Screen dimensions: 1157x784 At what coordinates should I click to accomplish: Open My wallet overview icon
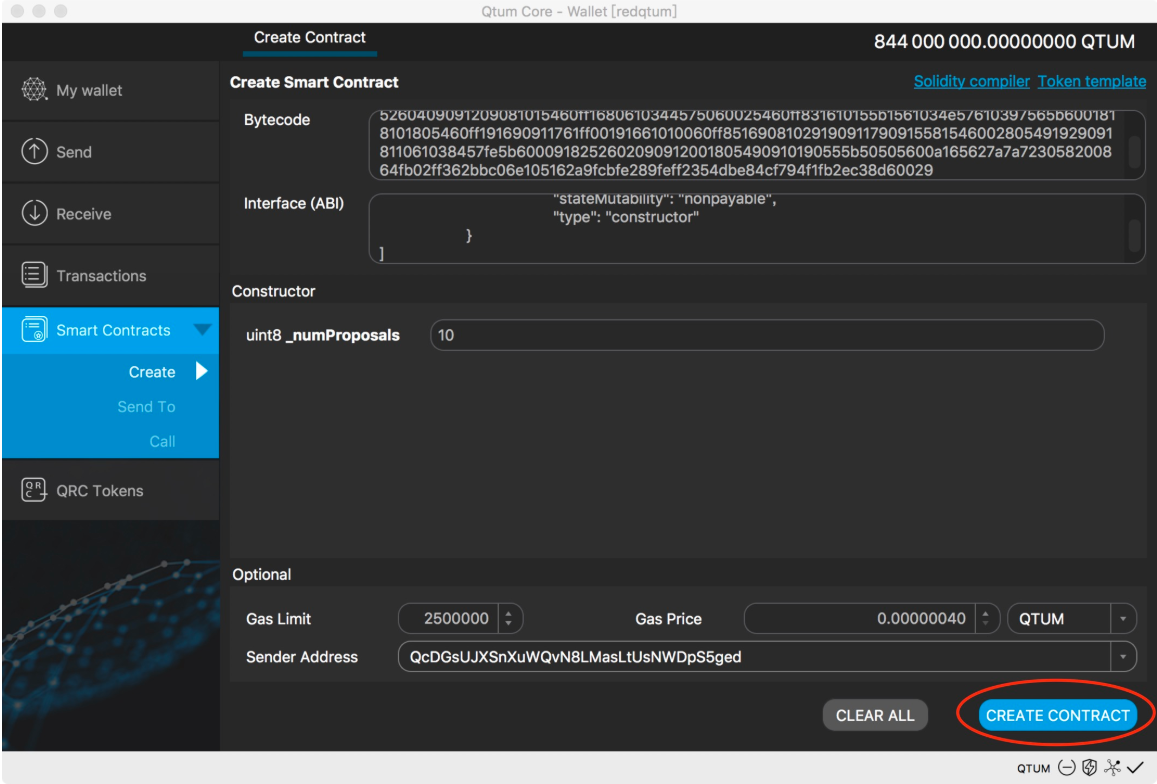pyautogui.click(x=34, y=90)
